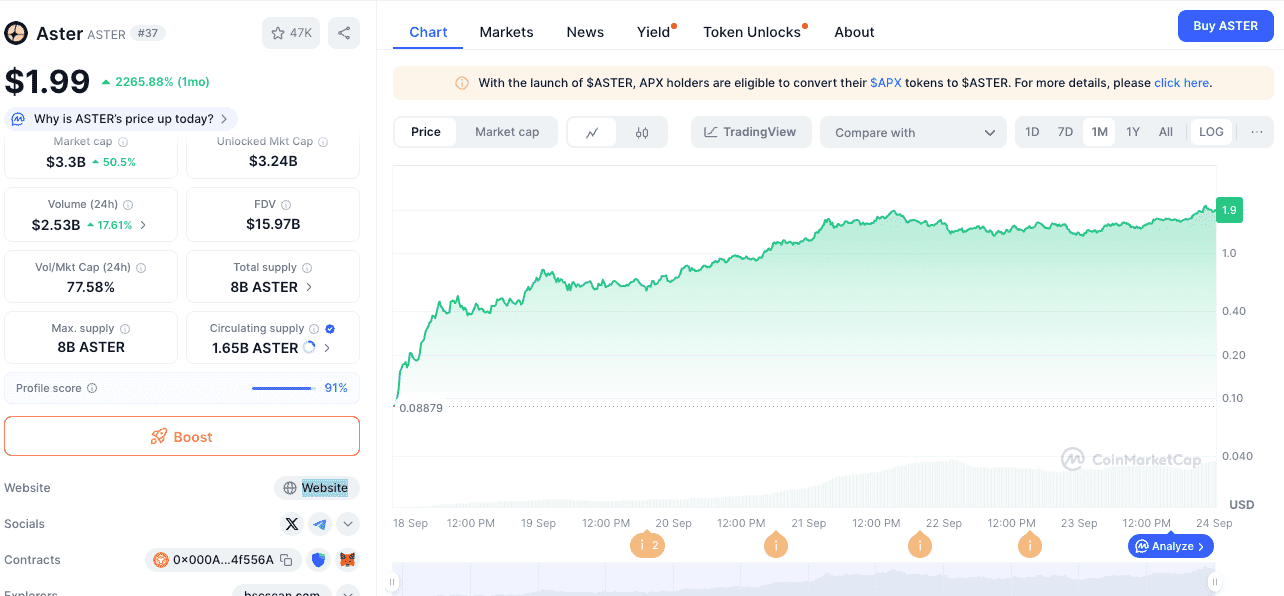Set chart range to 7D

(x=1066, y=132)
